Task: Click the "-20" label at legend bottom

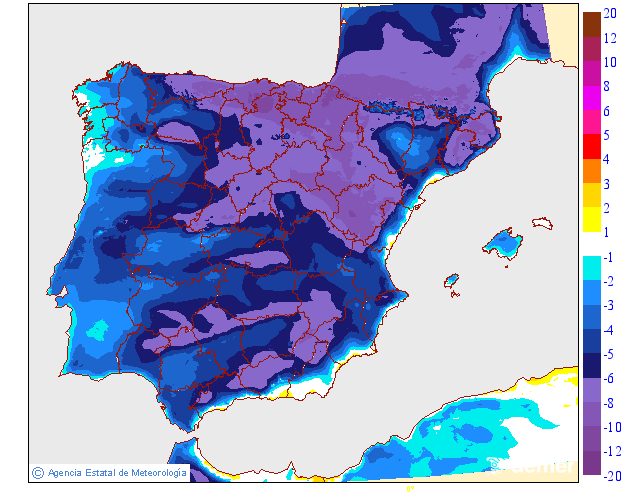Action: pyautogui.click(x=612, y=476)
